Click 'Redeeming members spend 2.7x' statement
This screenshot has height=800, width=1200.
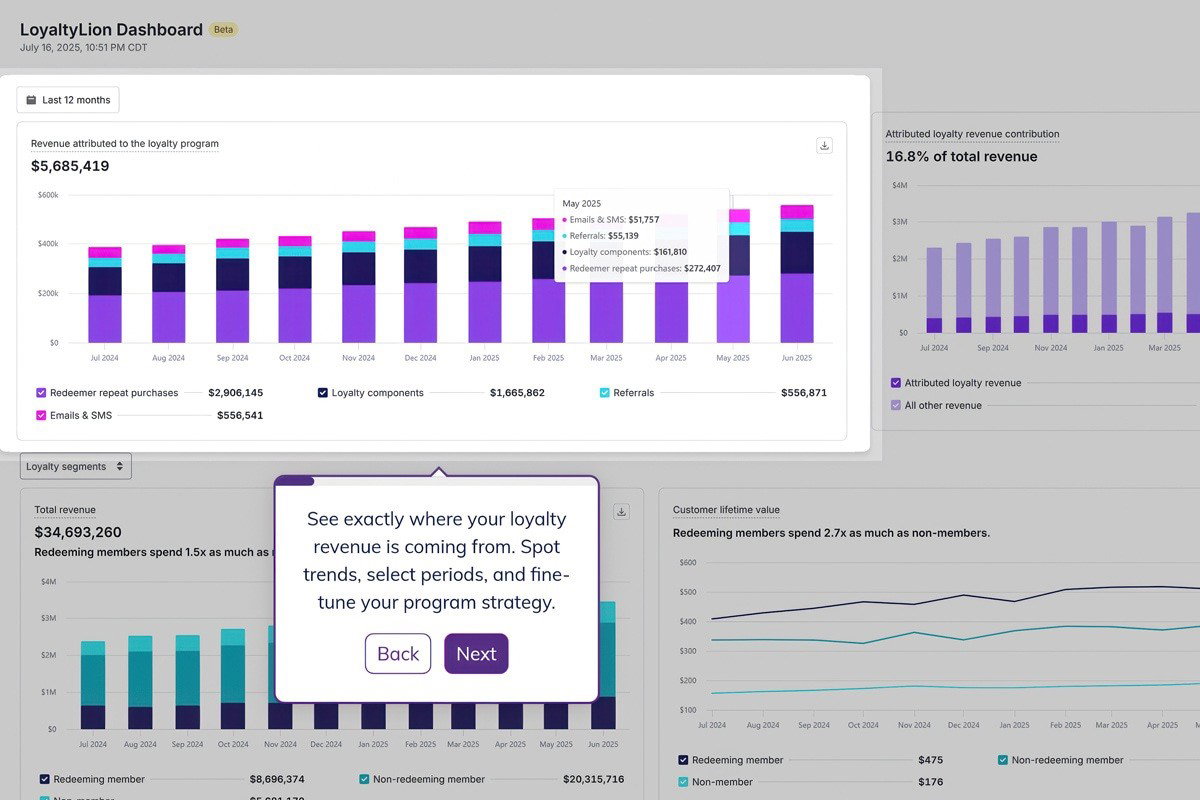(831, 533)
